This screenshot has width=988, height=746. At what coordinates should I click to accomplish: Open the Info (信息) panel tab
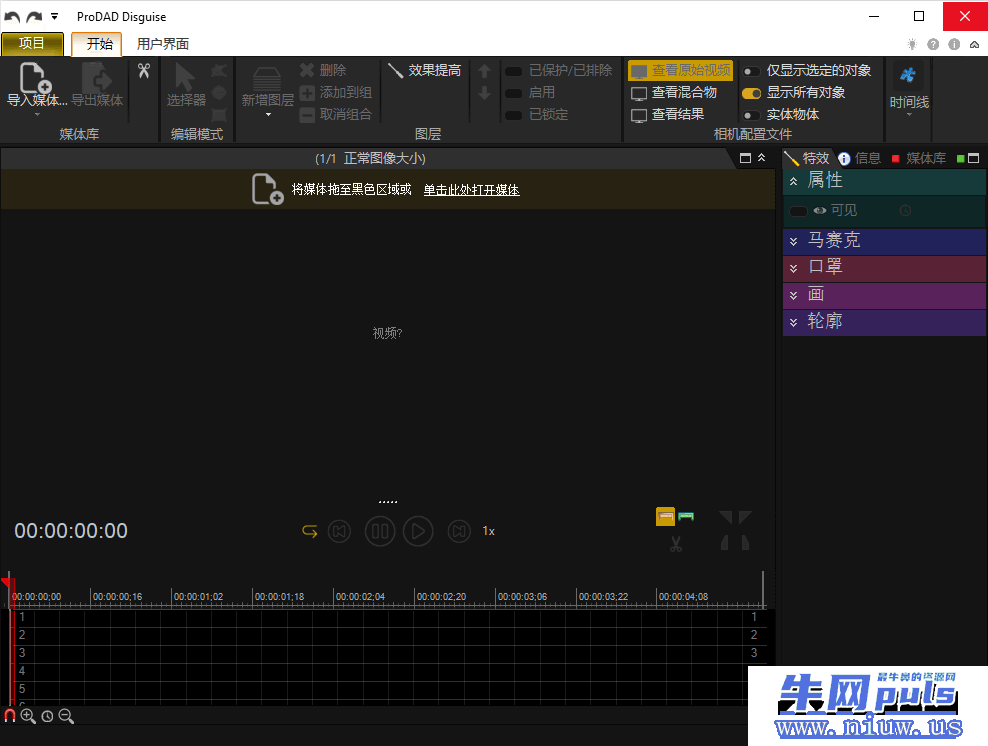[x=859, y=158]
